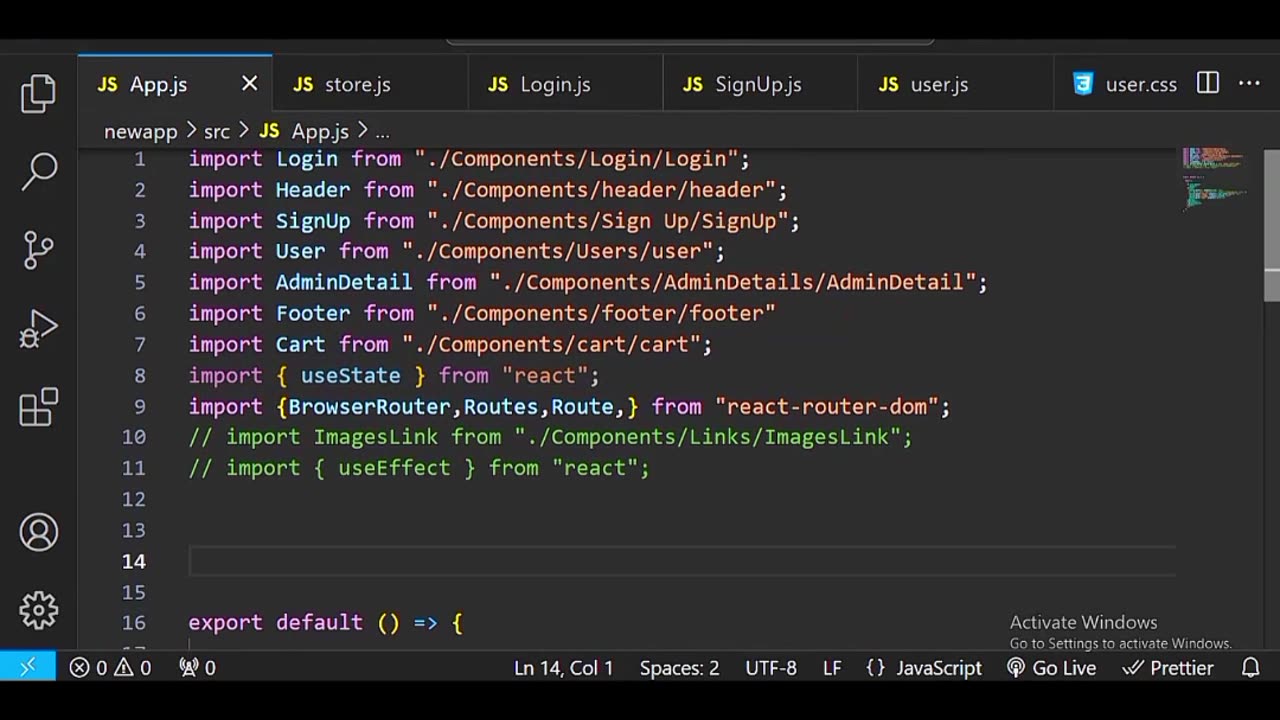Open the Extensions view
Screen dimensions: 1280x720
click(x=38, y=407)
